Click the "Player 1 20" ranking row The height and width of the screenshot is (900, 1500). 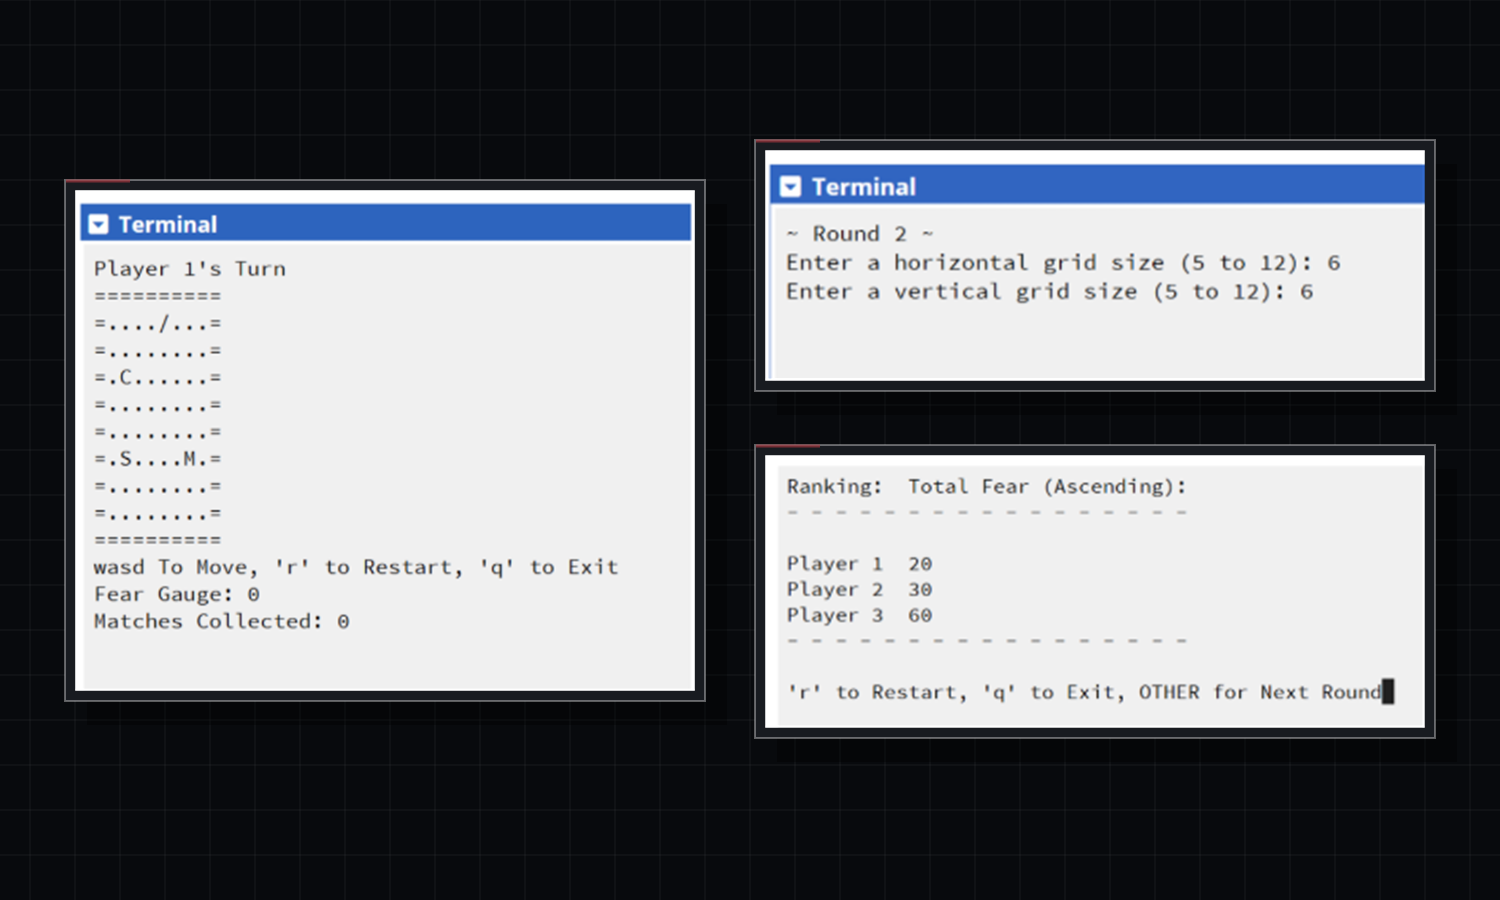[x=859, y=564]
